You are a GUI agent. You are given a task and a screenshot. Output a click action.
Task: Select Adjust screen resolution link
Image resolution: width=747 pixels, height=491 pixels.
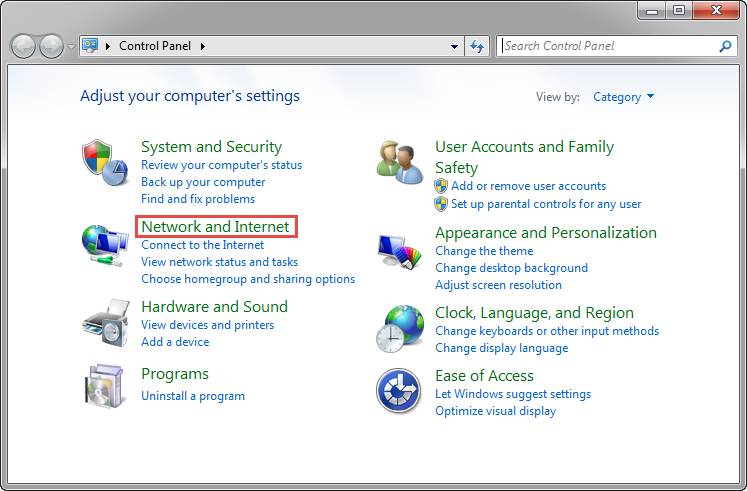(498, 285)
